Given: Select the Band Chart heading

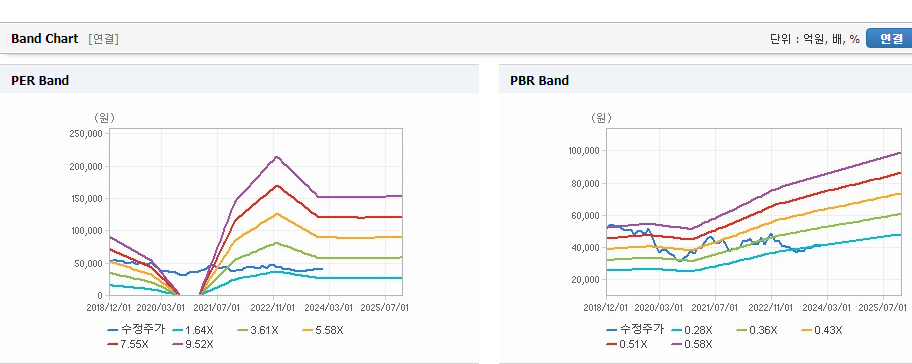Looking at the screenshot, I should pyautogui.click(x=44, y=39).
